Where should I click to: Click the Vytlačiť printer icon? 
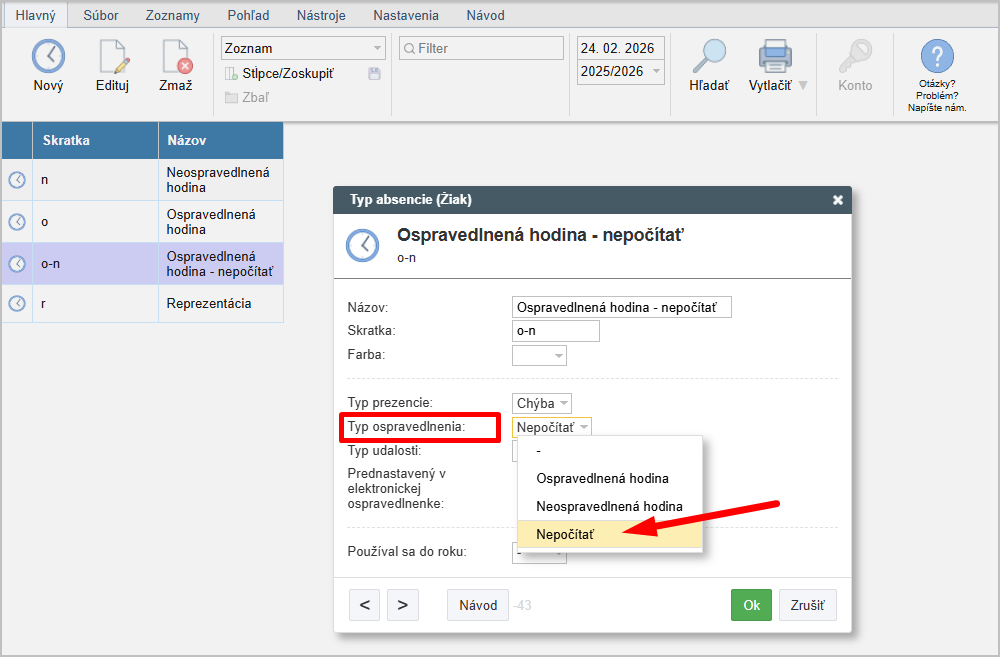pos(775,57)
